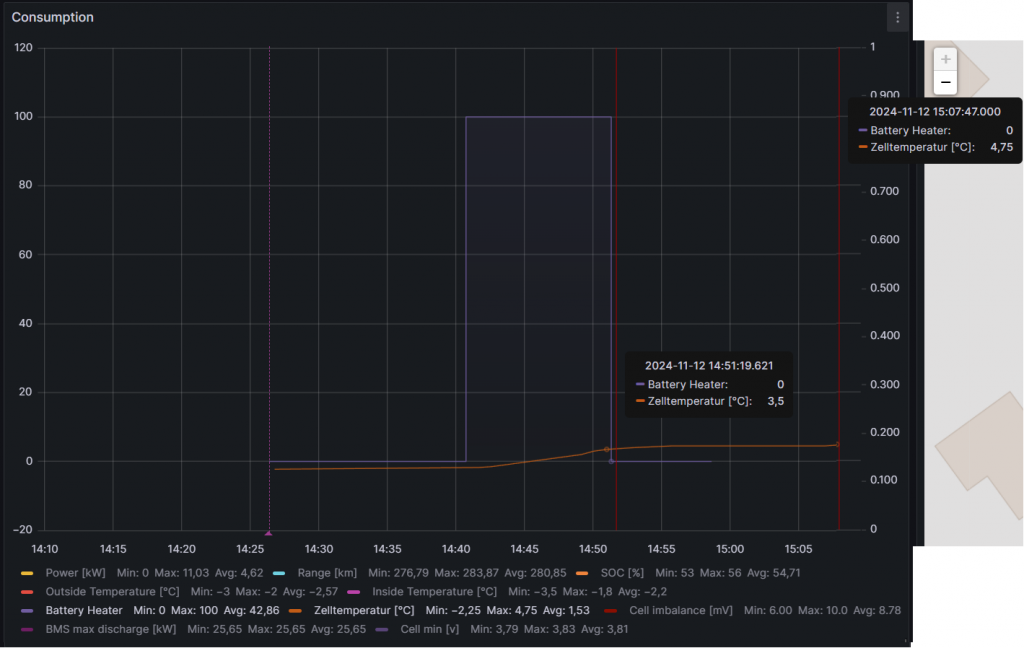The width and height of the screenshot is (1024, 648).
Task: Click the Zelltemperatur data point at graph's right edge
Action: [837, 444]
